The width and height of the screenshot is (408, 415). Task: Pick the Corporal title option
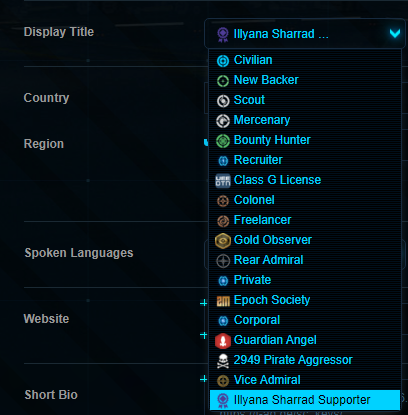tap(305, 320)
